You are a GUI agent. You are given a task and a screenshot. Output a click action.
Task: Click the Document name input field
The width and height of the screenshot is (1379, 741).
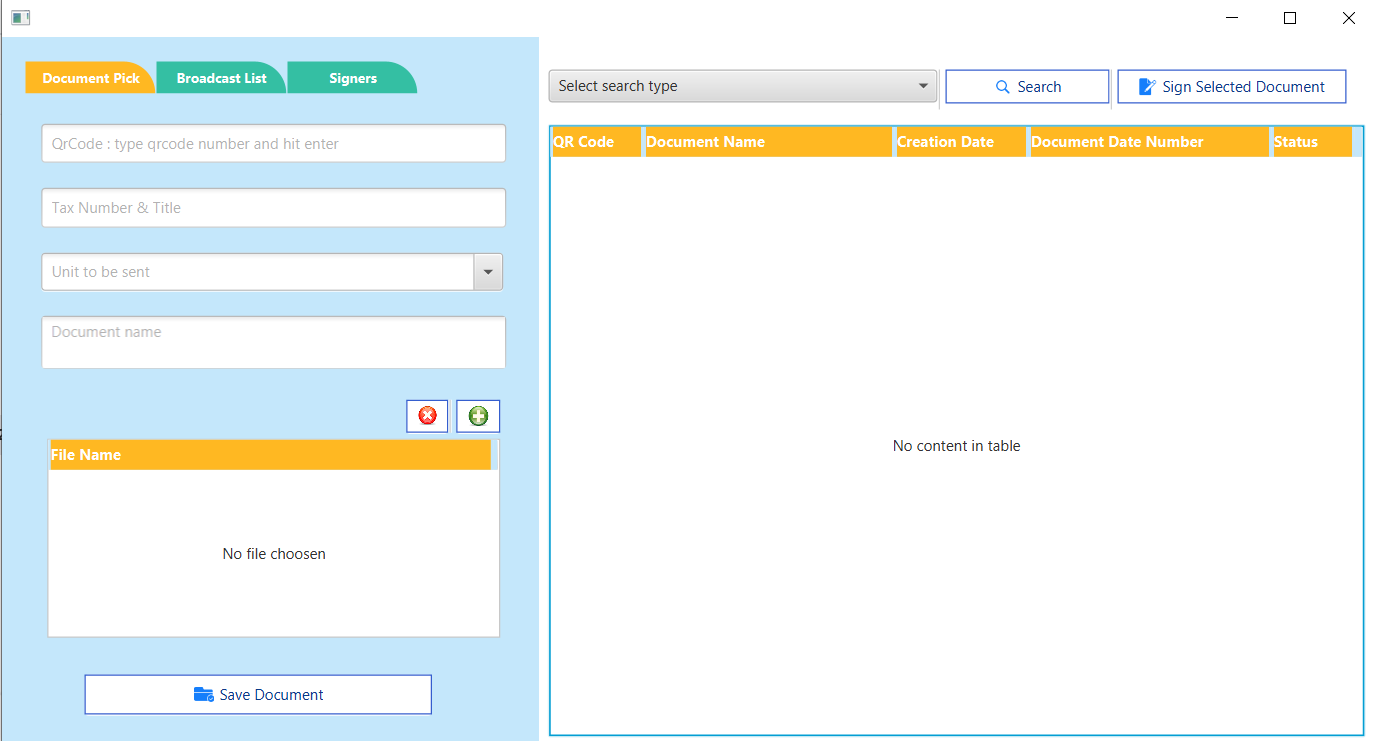273,341
